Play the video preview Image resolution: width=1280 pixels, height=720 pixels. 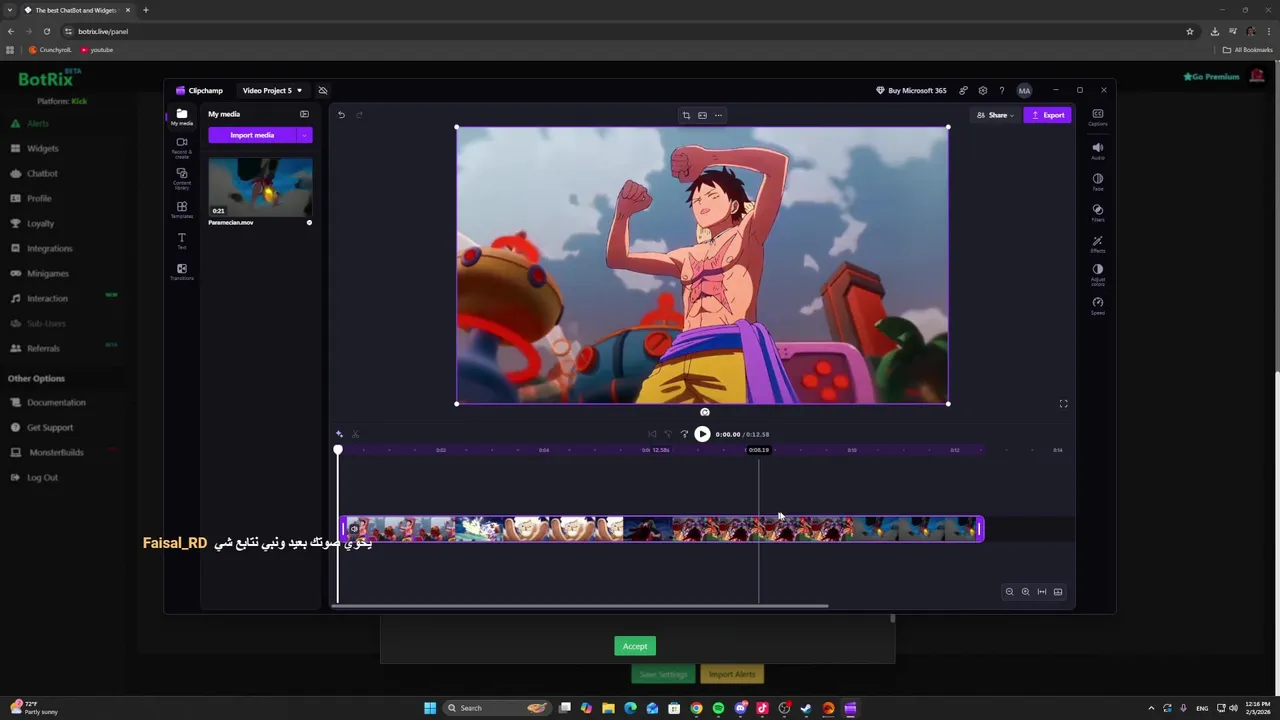click(702, 434)
